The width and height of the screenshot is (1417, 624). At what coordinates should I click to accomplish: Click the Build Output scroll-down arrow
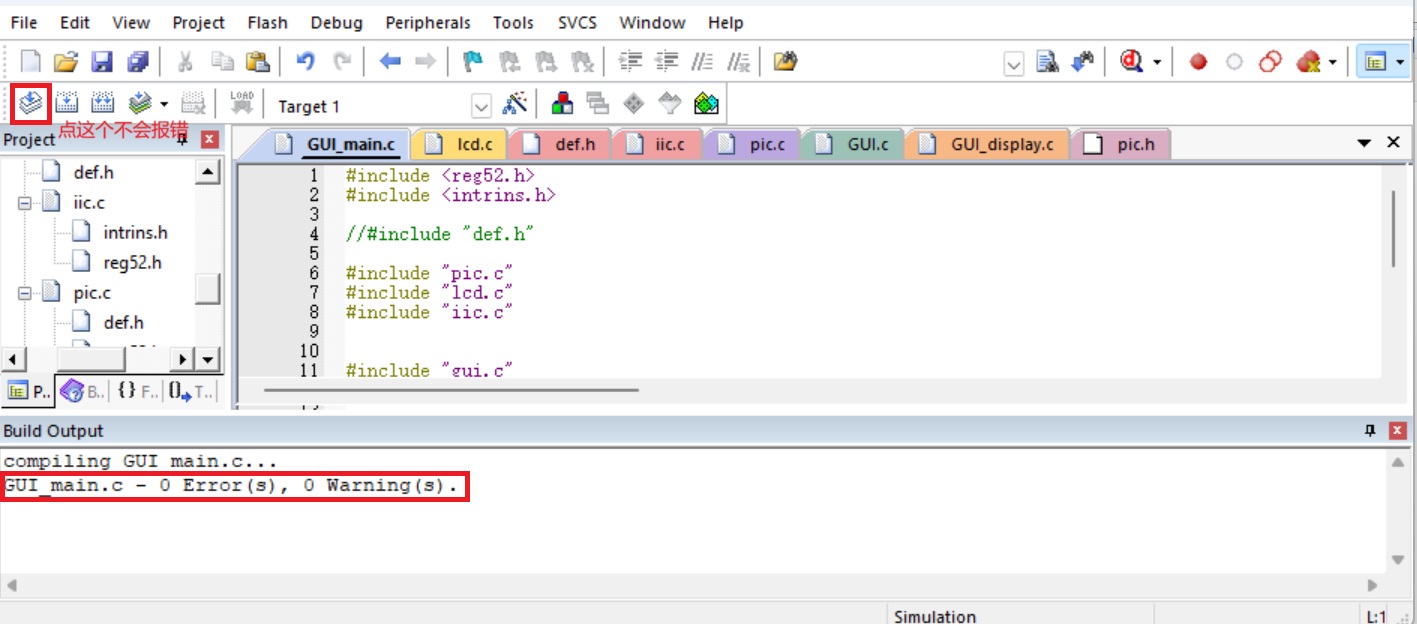[1398, 561]
